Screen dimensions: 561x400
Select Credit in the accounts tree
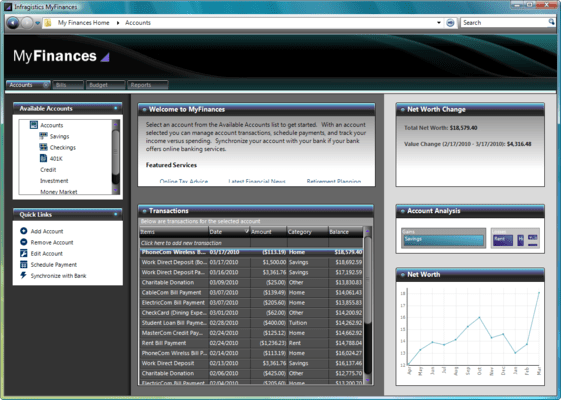(x=48, y=170)
